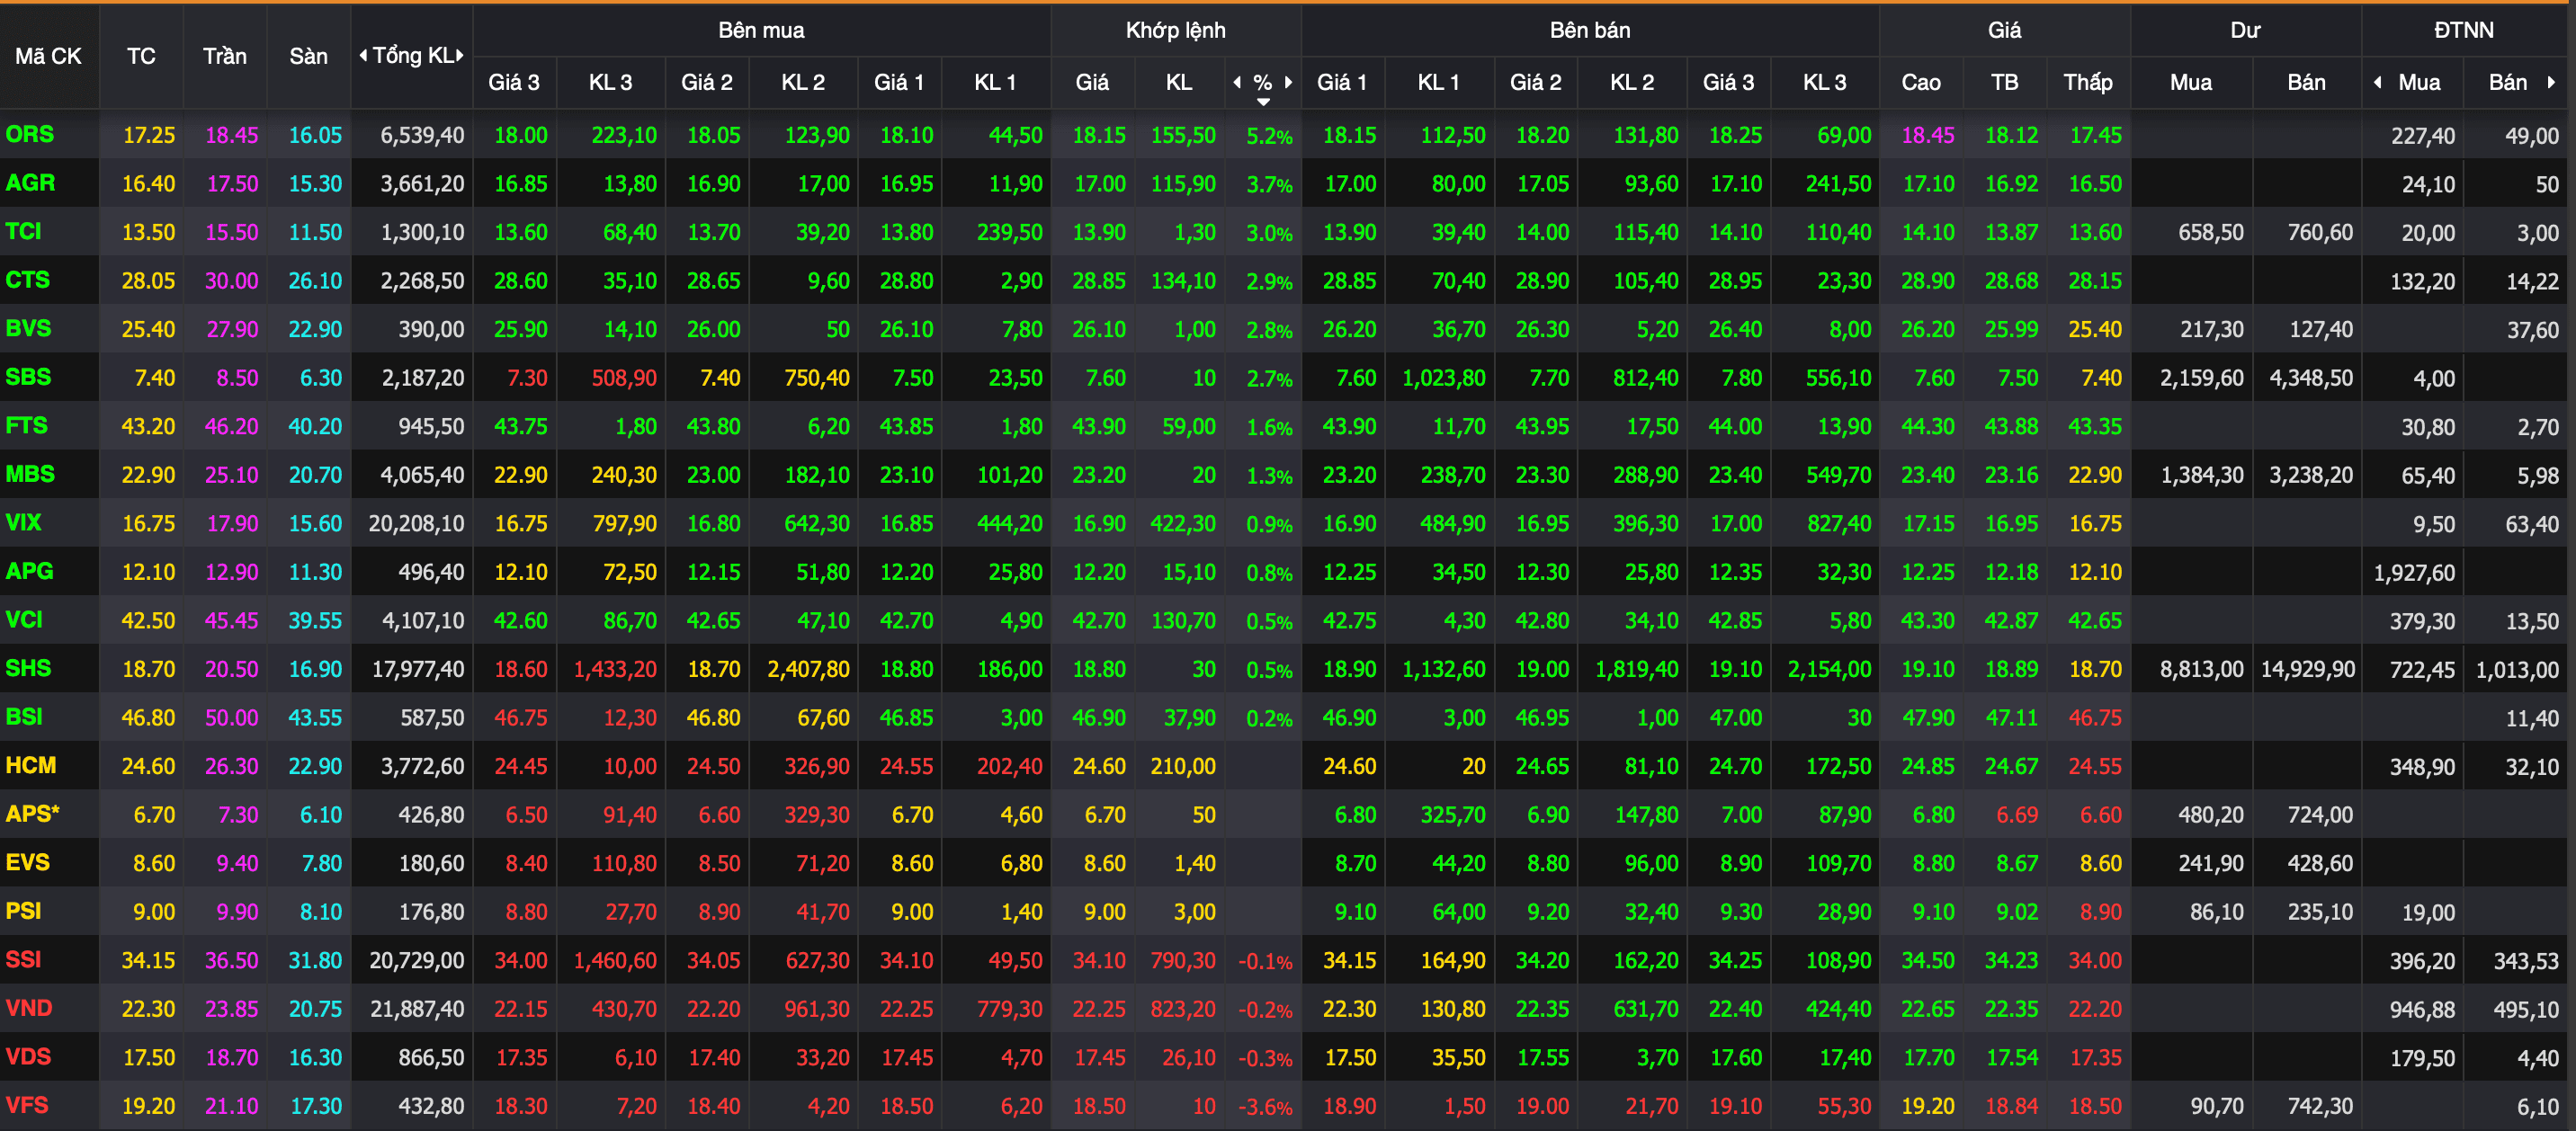This screenshot has width=2576, height=1131.
Task: Click HCM matched volume 210,00
Action: [x=1182, y=766]
